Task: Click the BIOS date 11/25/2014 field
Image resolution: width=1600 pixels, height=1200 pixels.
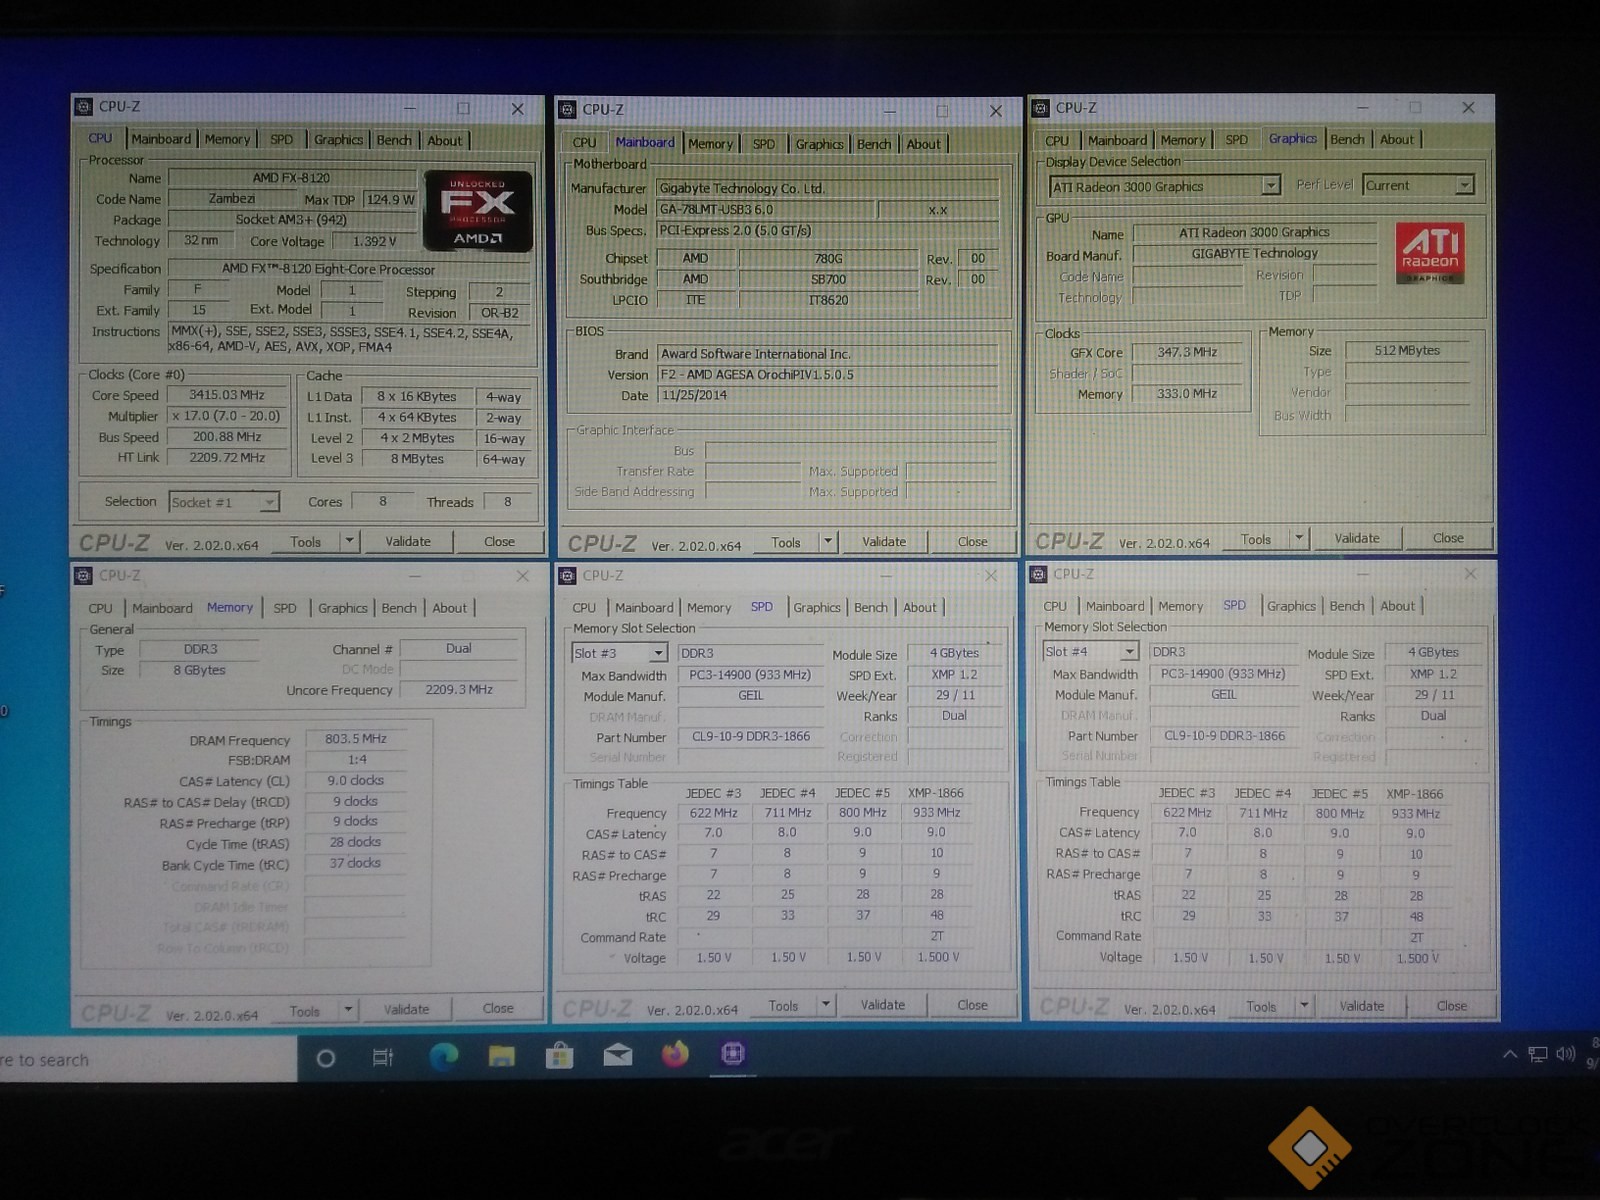Action: pos(828,396)
